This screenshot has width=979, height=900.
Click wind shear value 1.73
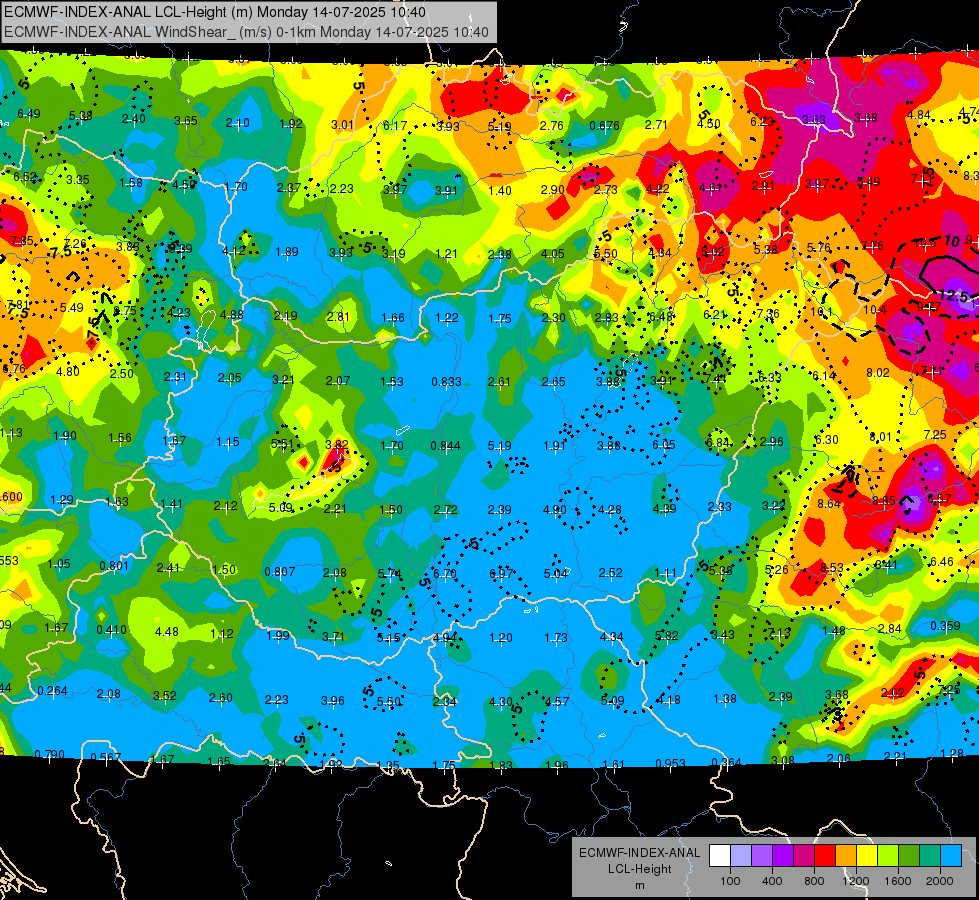556,638
